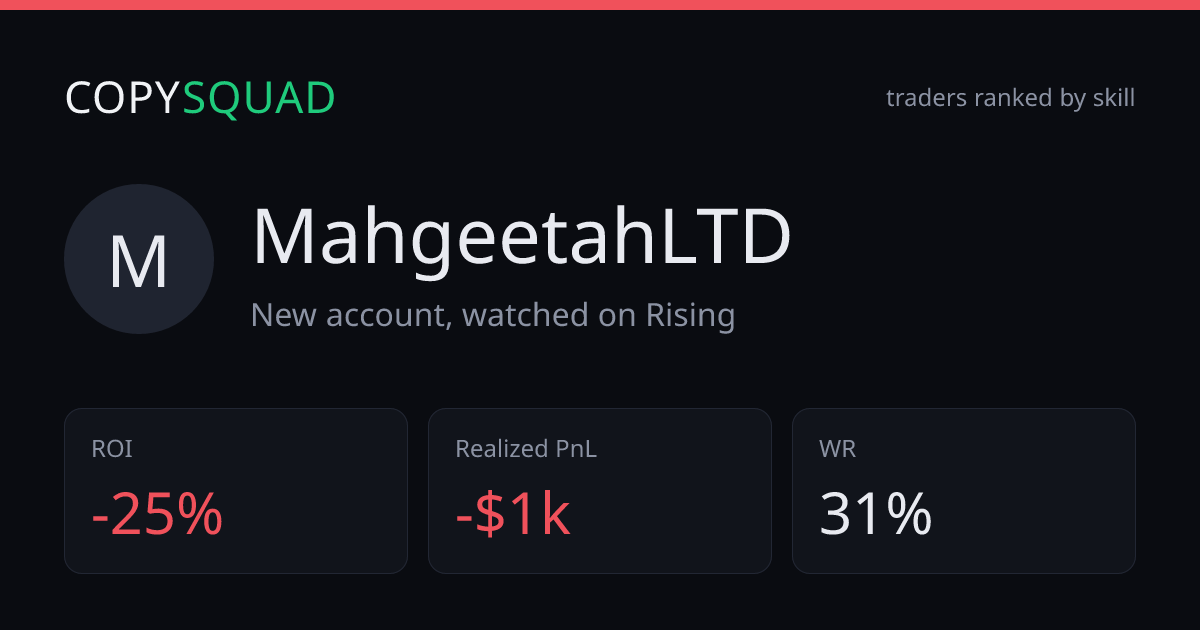
Task: Open the circular M avatar
Action: (139, 259)
